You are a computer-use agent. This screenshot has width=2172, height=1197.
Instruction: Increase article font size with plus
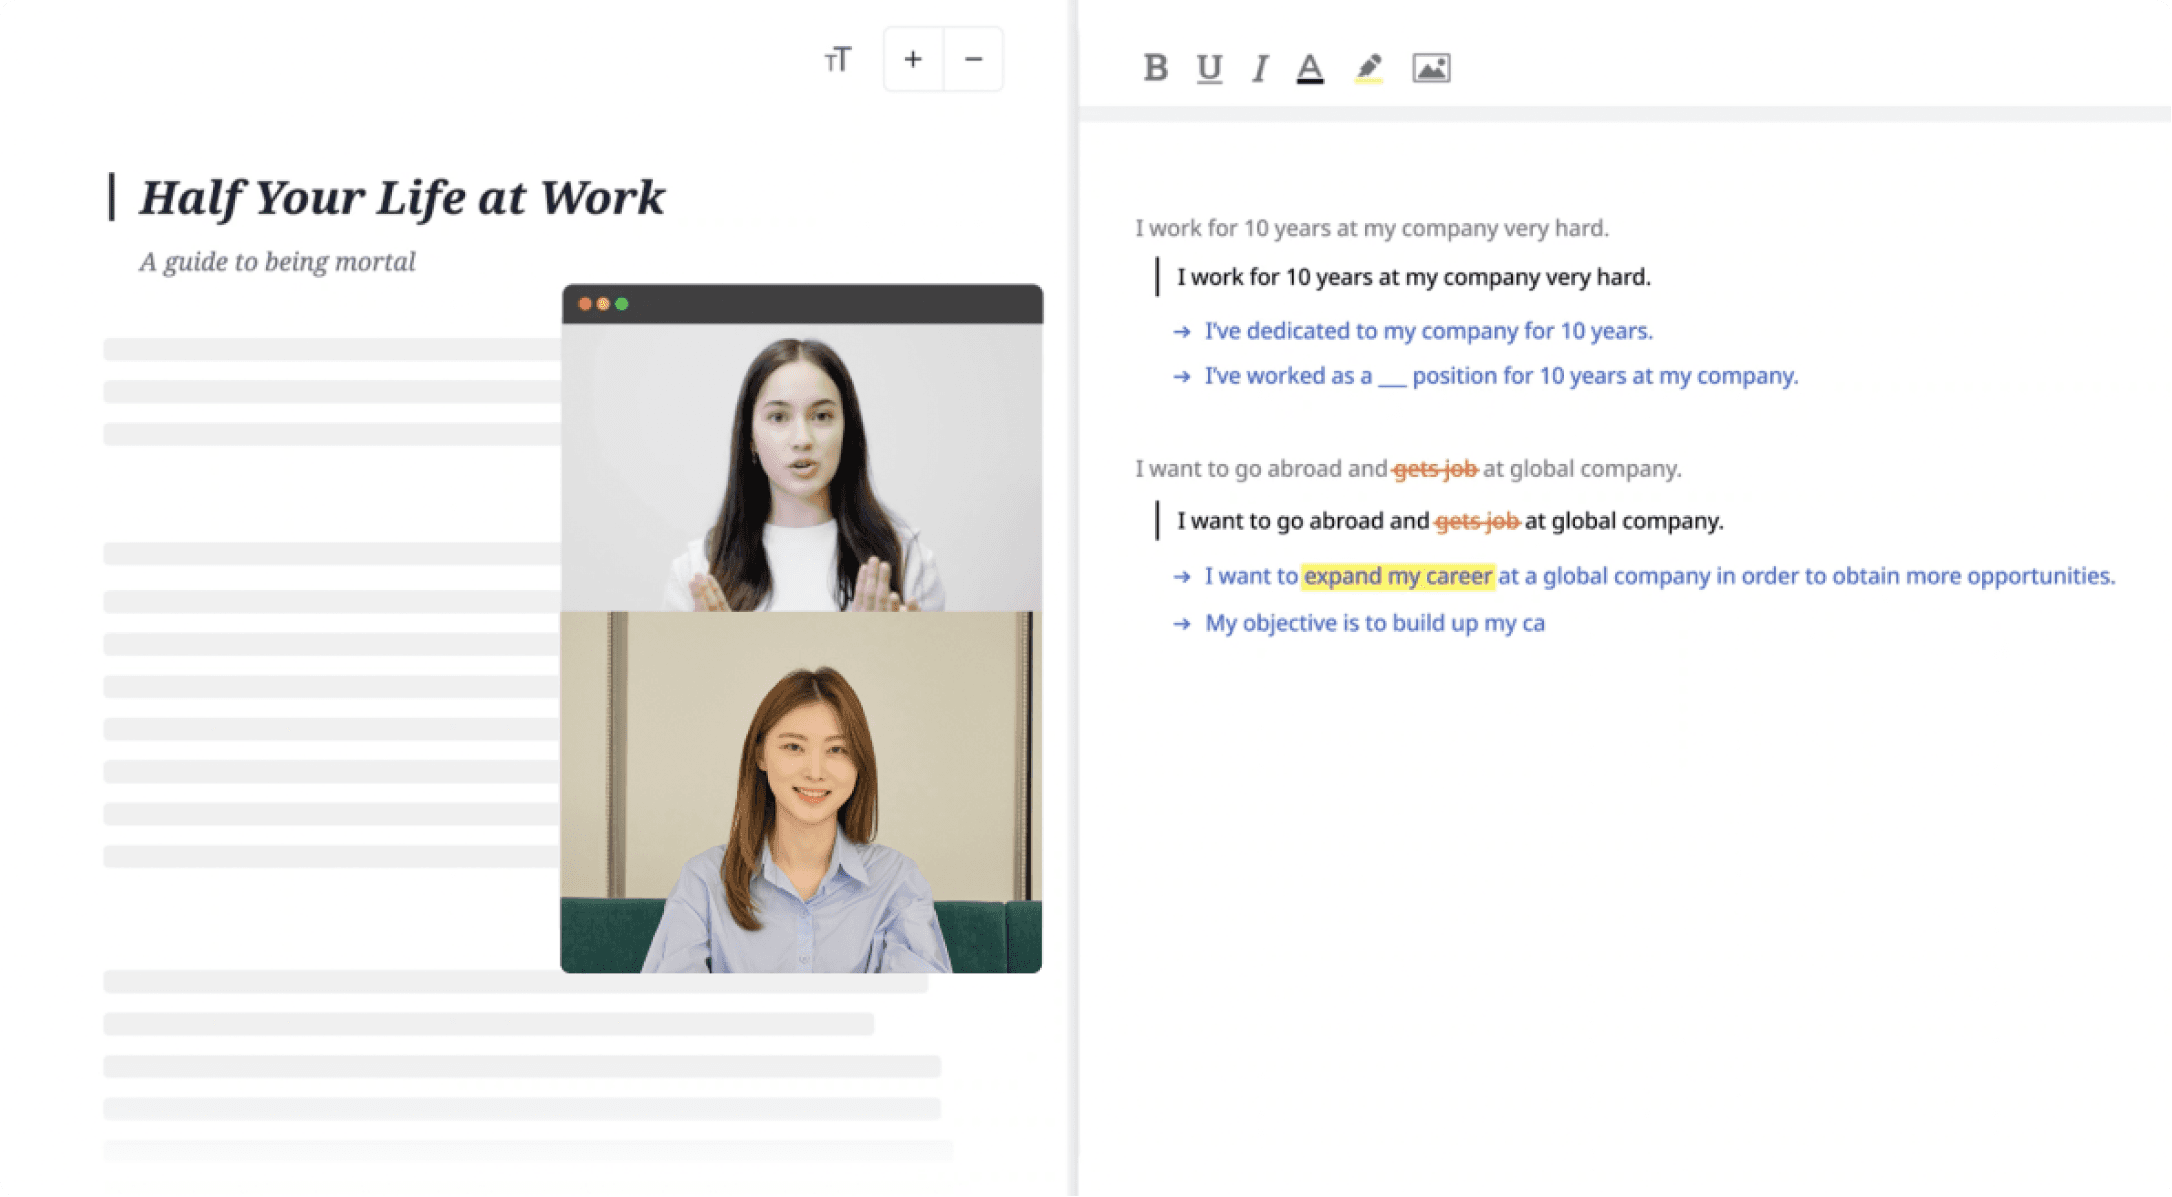click(x=912, y=60)
